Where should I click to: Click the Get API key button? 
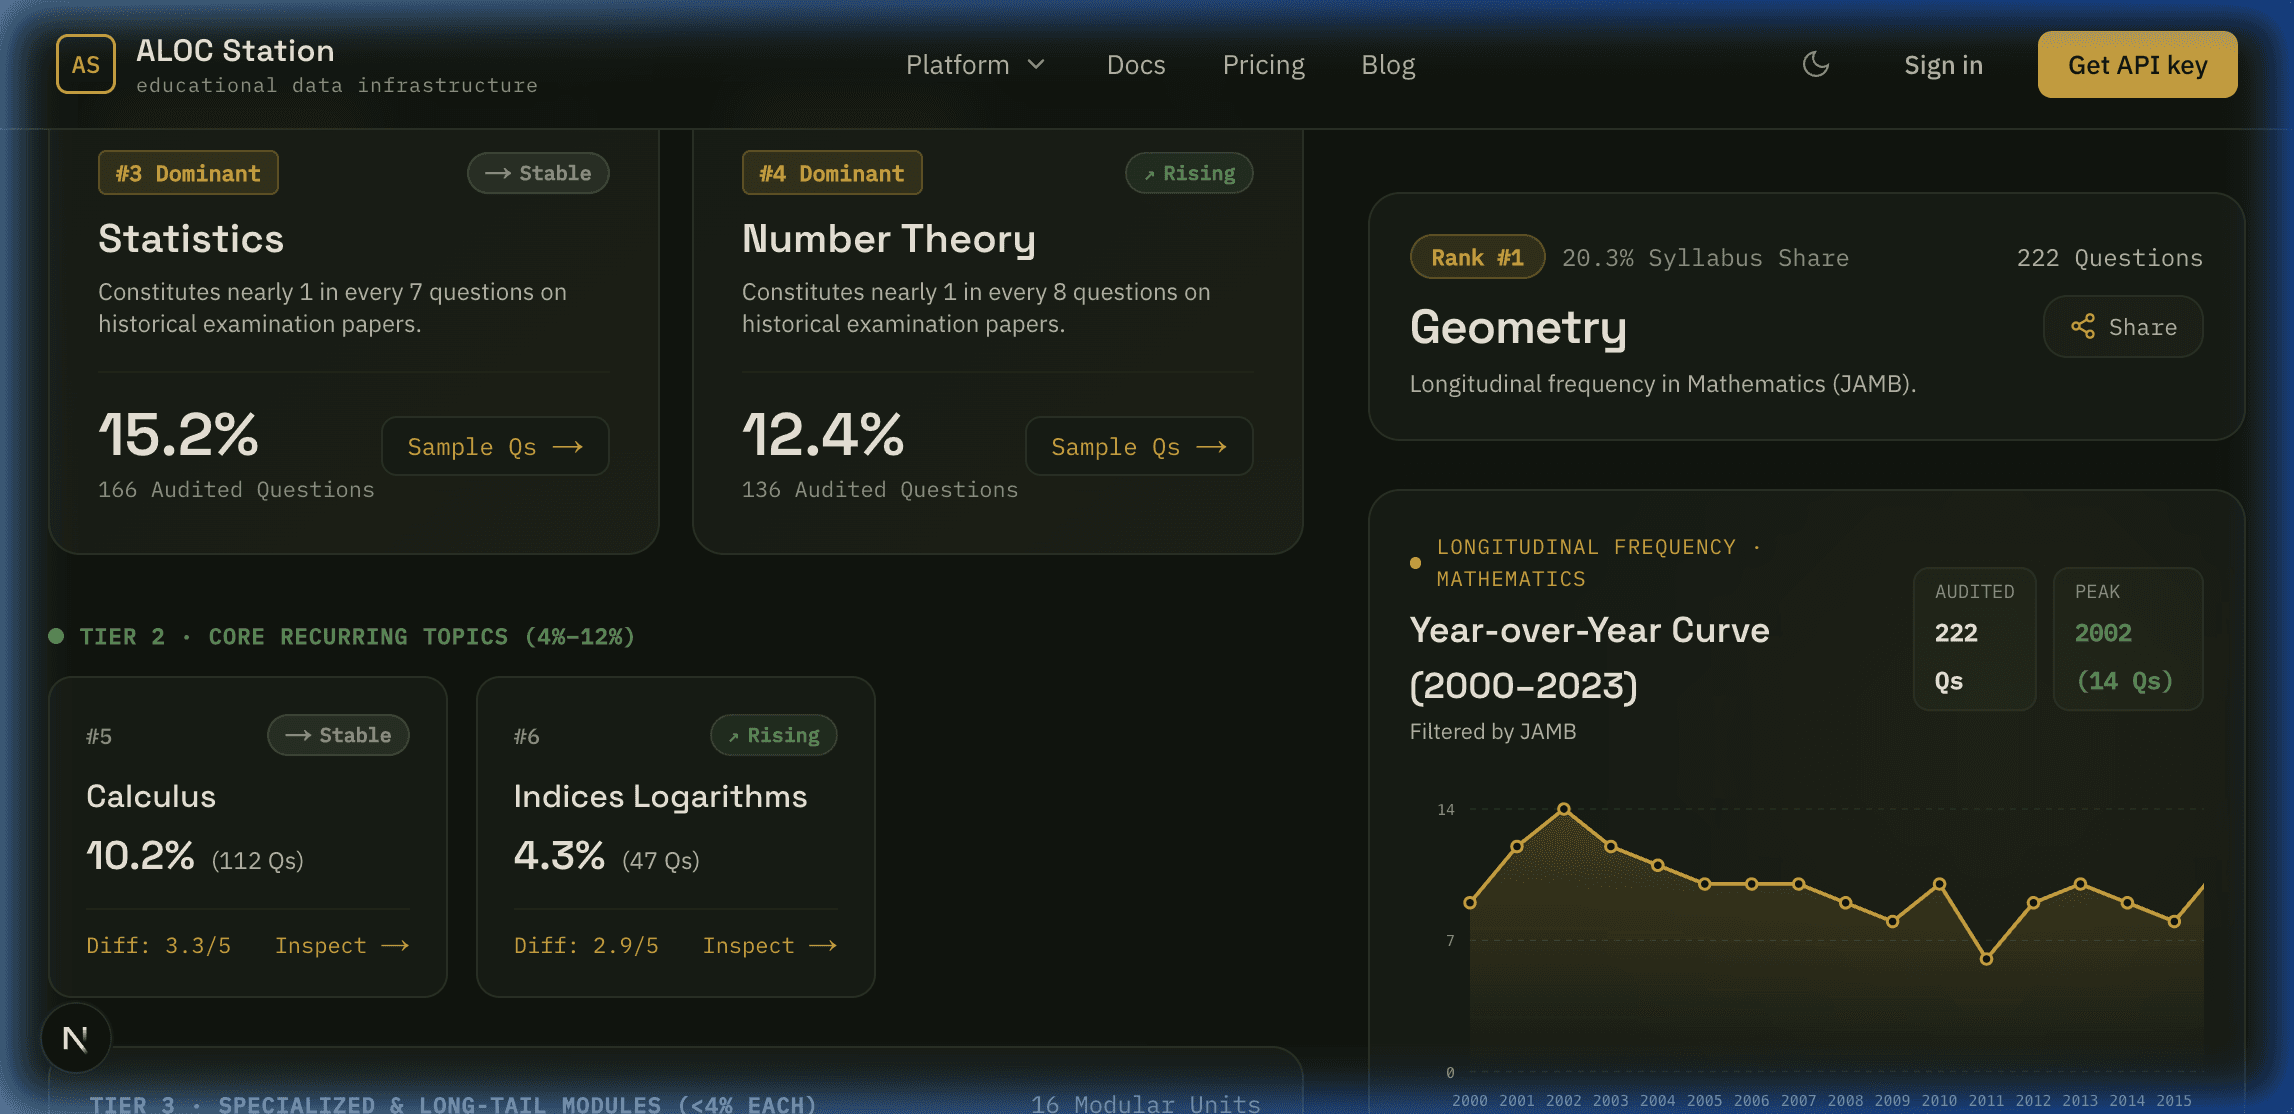click(2137, 65)
